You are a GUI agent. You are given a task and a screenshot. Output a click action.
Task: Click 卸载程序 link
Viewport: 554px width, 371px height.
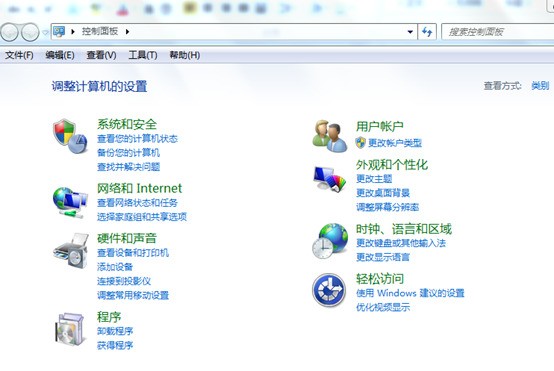(x=115, y=331)
